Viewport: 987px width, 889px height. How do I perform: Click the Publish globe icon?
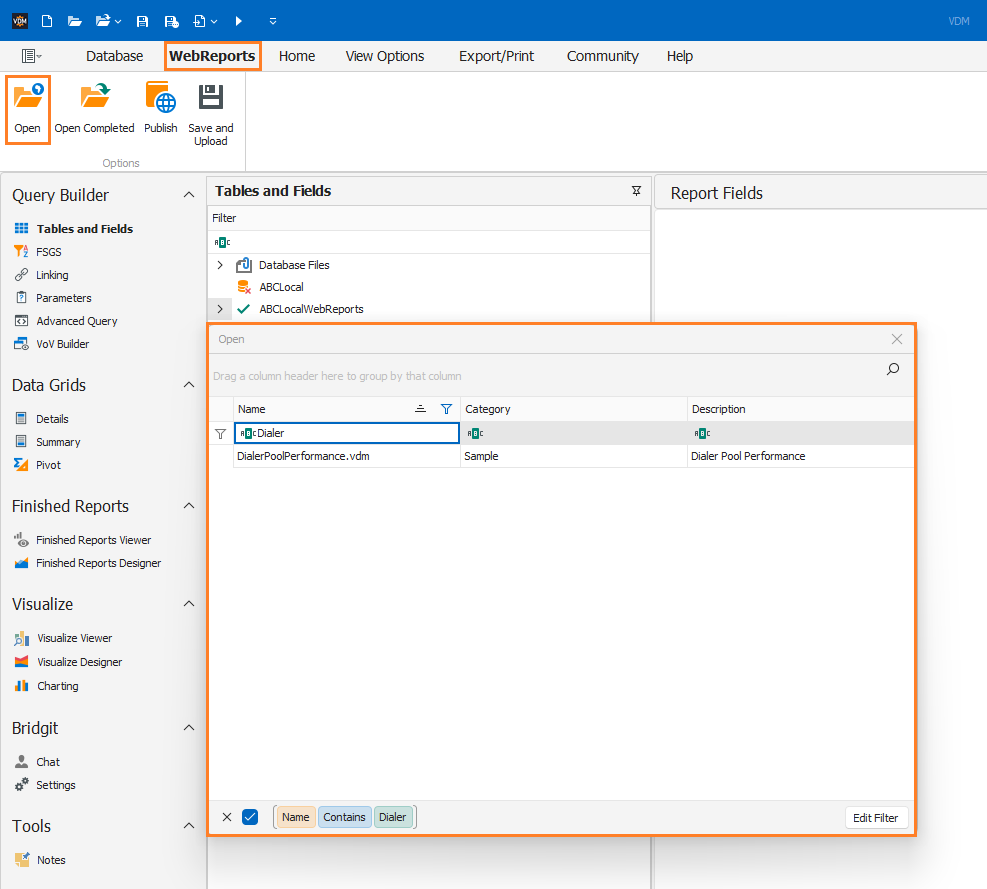161,98
